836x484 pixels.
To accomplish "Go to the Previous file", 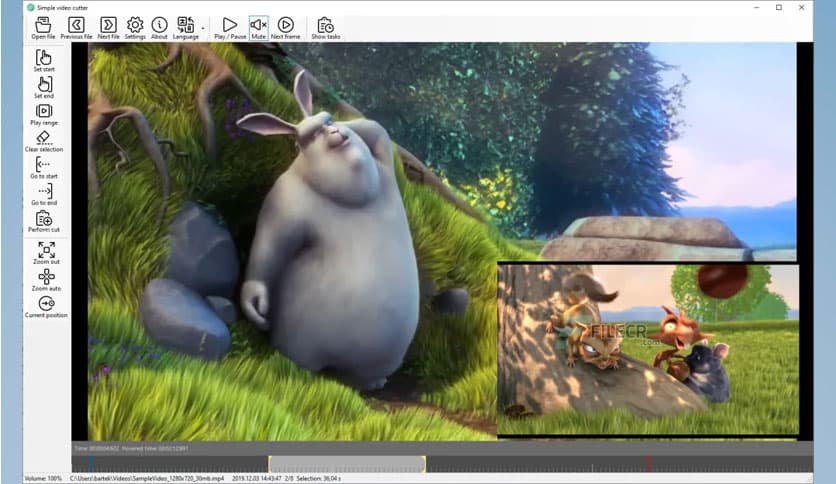I will tap(76, 28).
